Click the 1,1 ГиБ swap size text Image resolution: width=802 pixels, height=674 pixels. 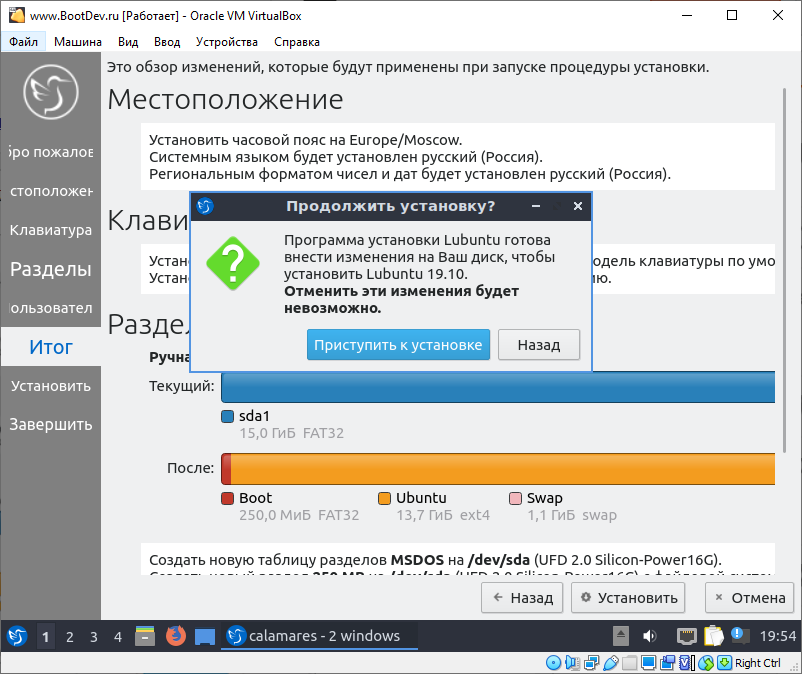(572, 515)
